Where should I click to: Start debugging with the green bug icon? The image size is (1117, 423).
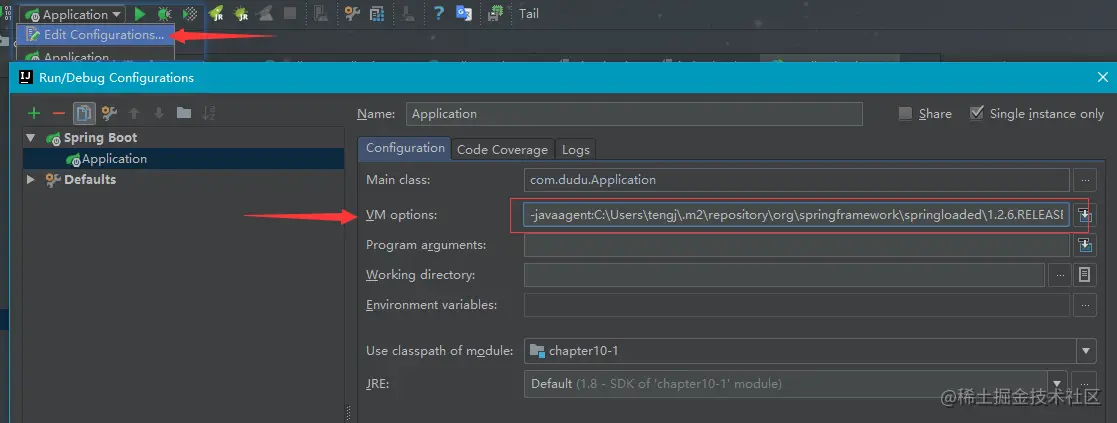click(164, 14)
